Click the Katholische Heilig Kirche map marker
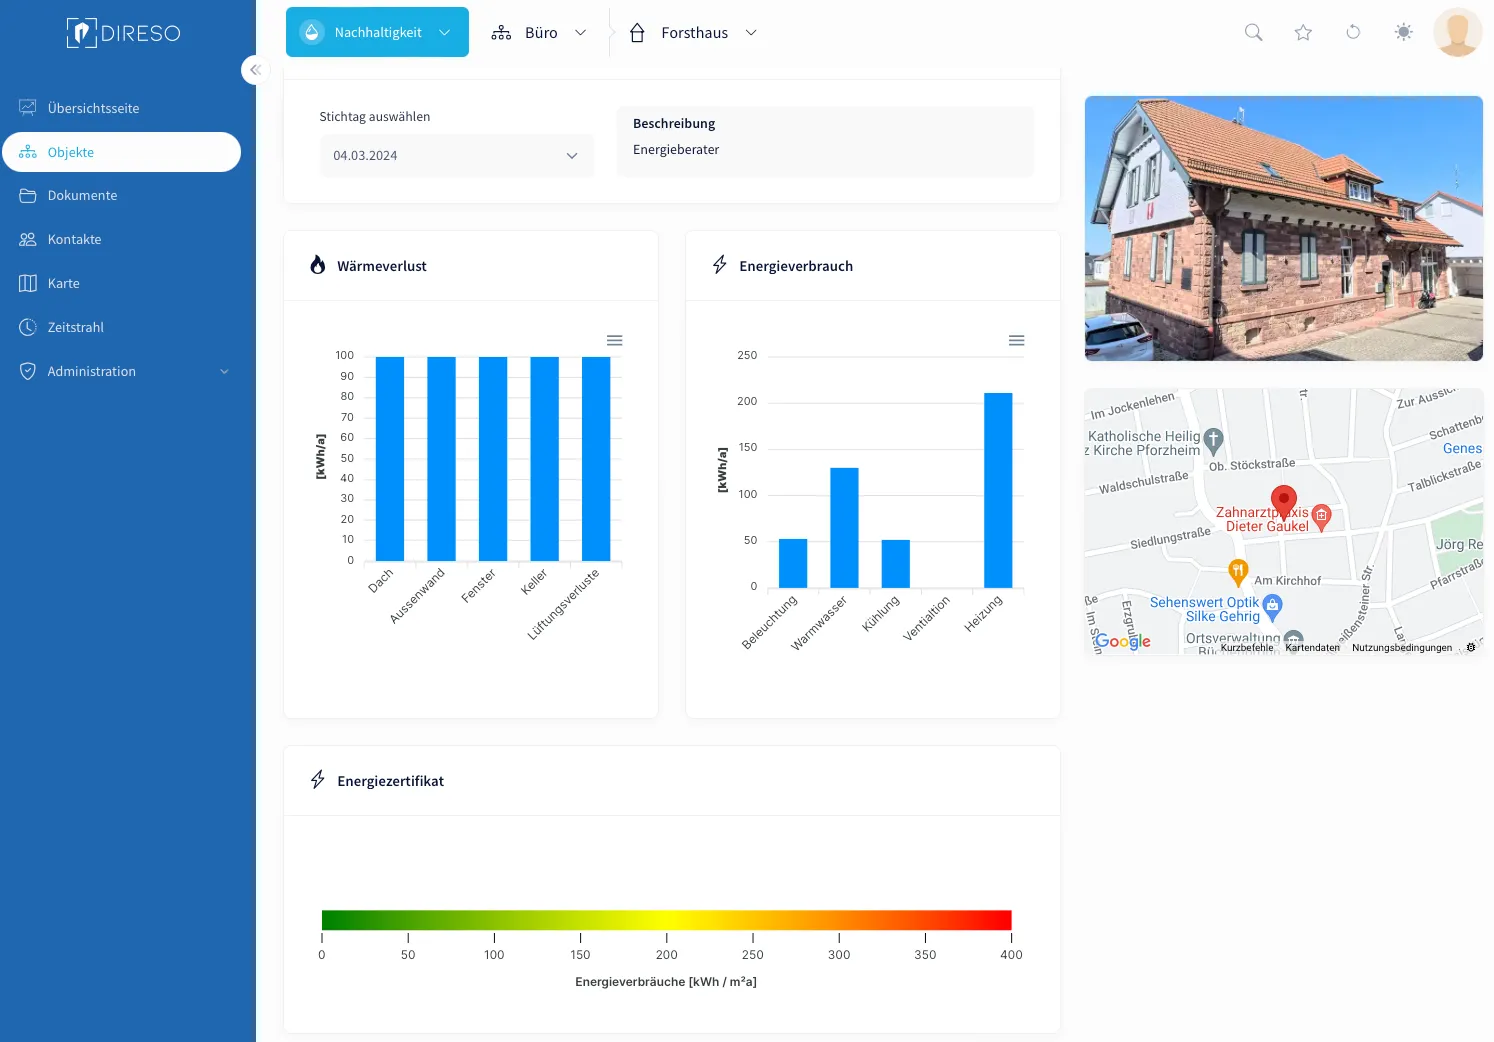1494x1042 pixels. click(x=1214, y=439)
